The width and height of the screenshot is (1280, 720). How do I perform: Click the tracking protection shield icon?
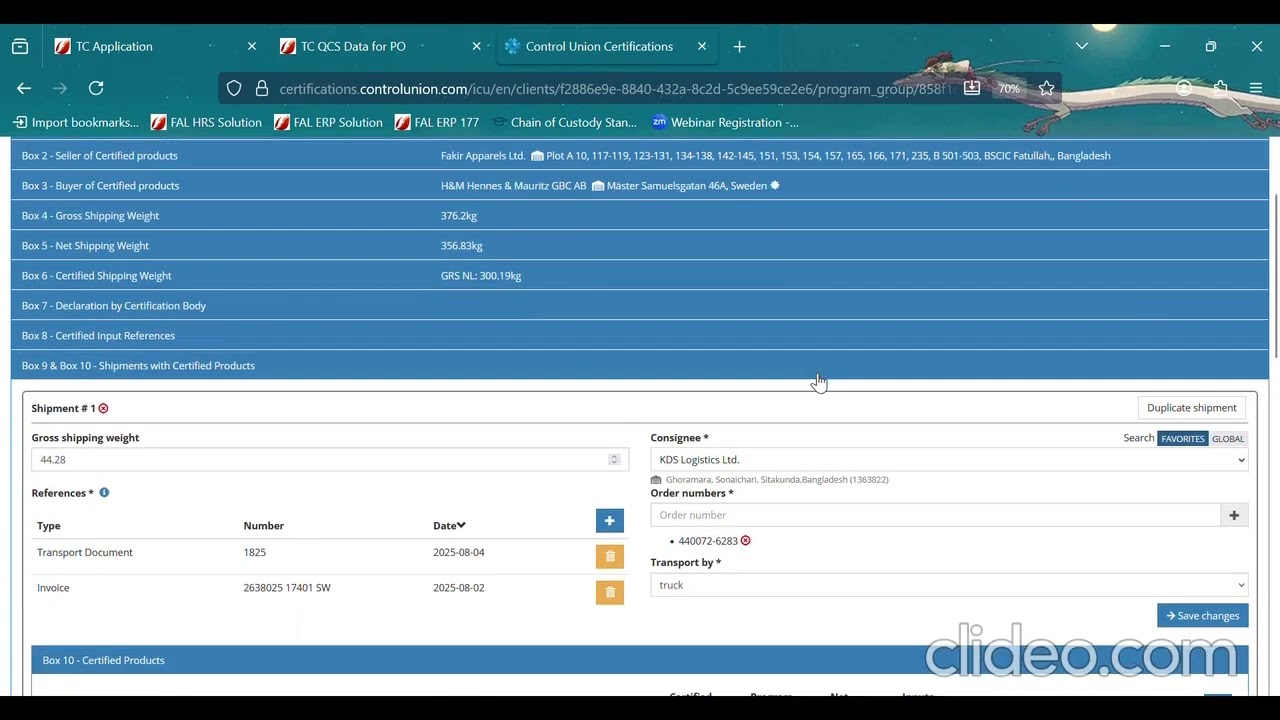[x=234, y=88]
